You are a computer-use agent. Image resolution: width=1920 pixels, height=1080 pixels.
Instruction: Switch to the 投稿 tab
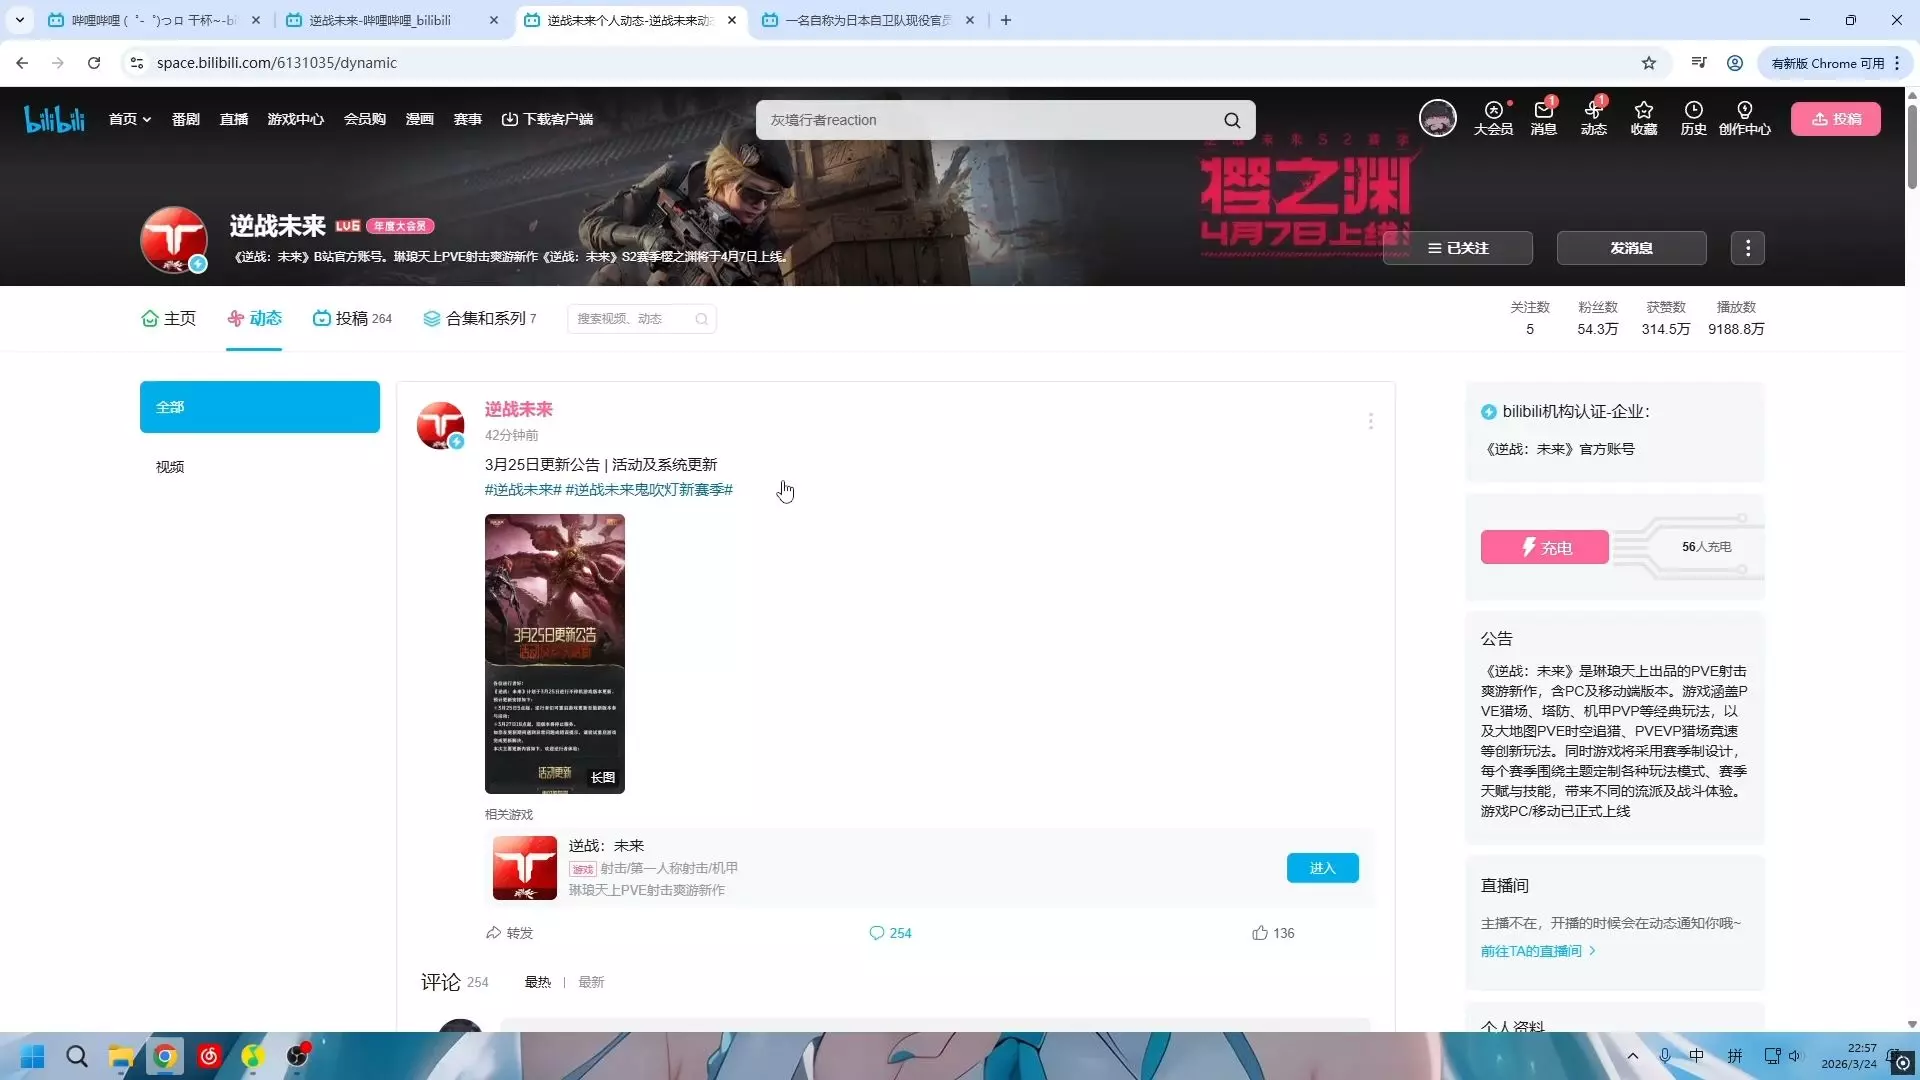point(352,319)
